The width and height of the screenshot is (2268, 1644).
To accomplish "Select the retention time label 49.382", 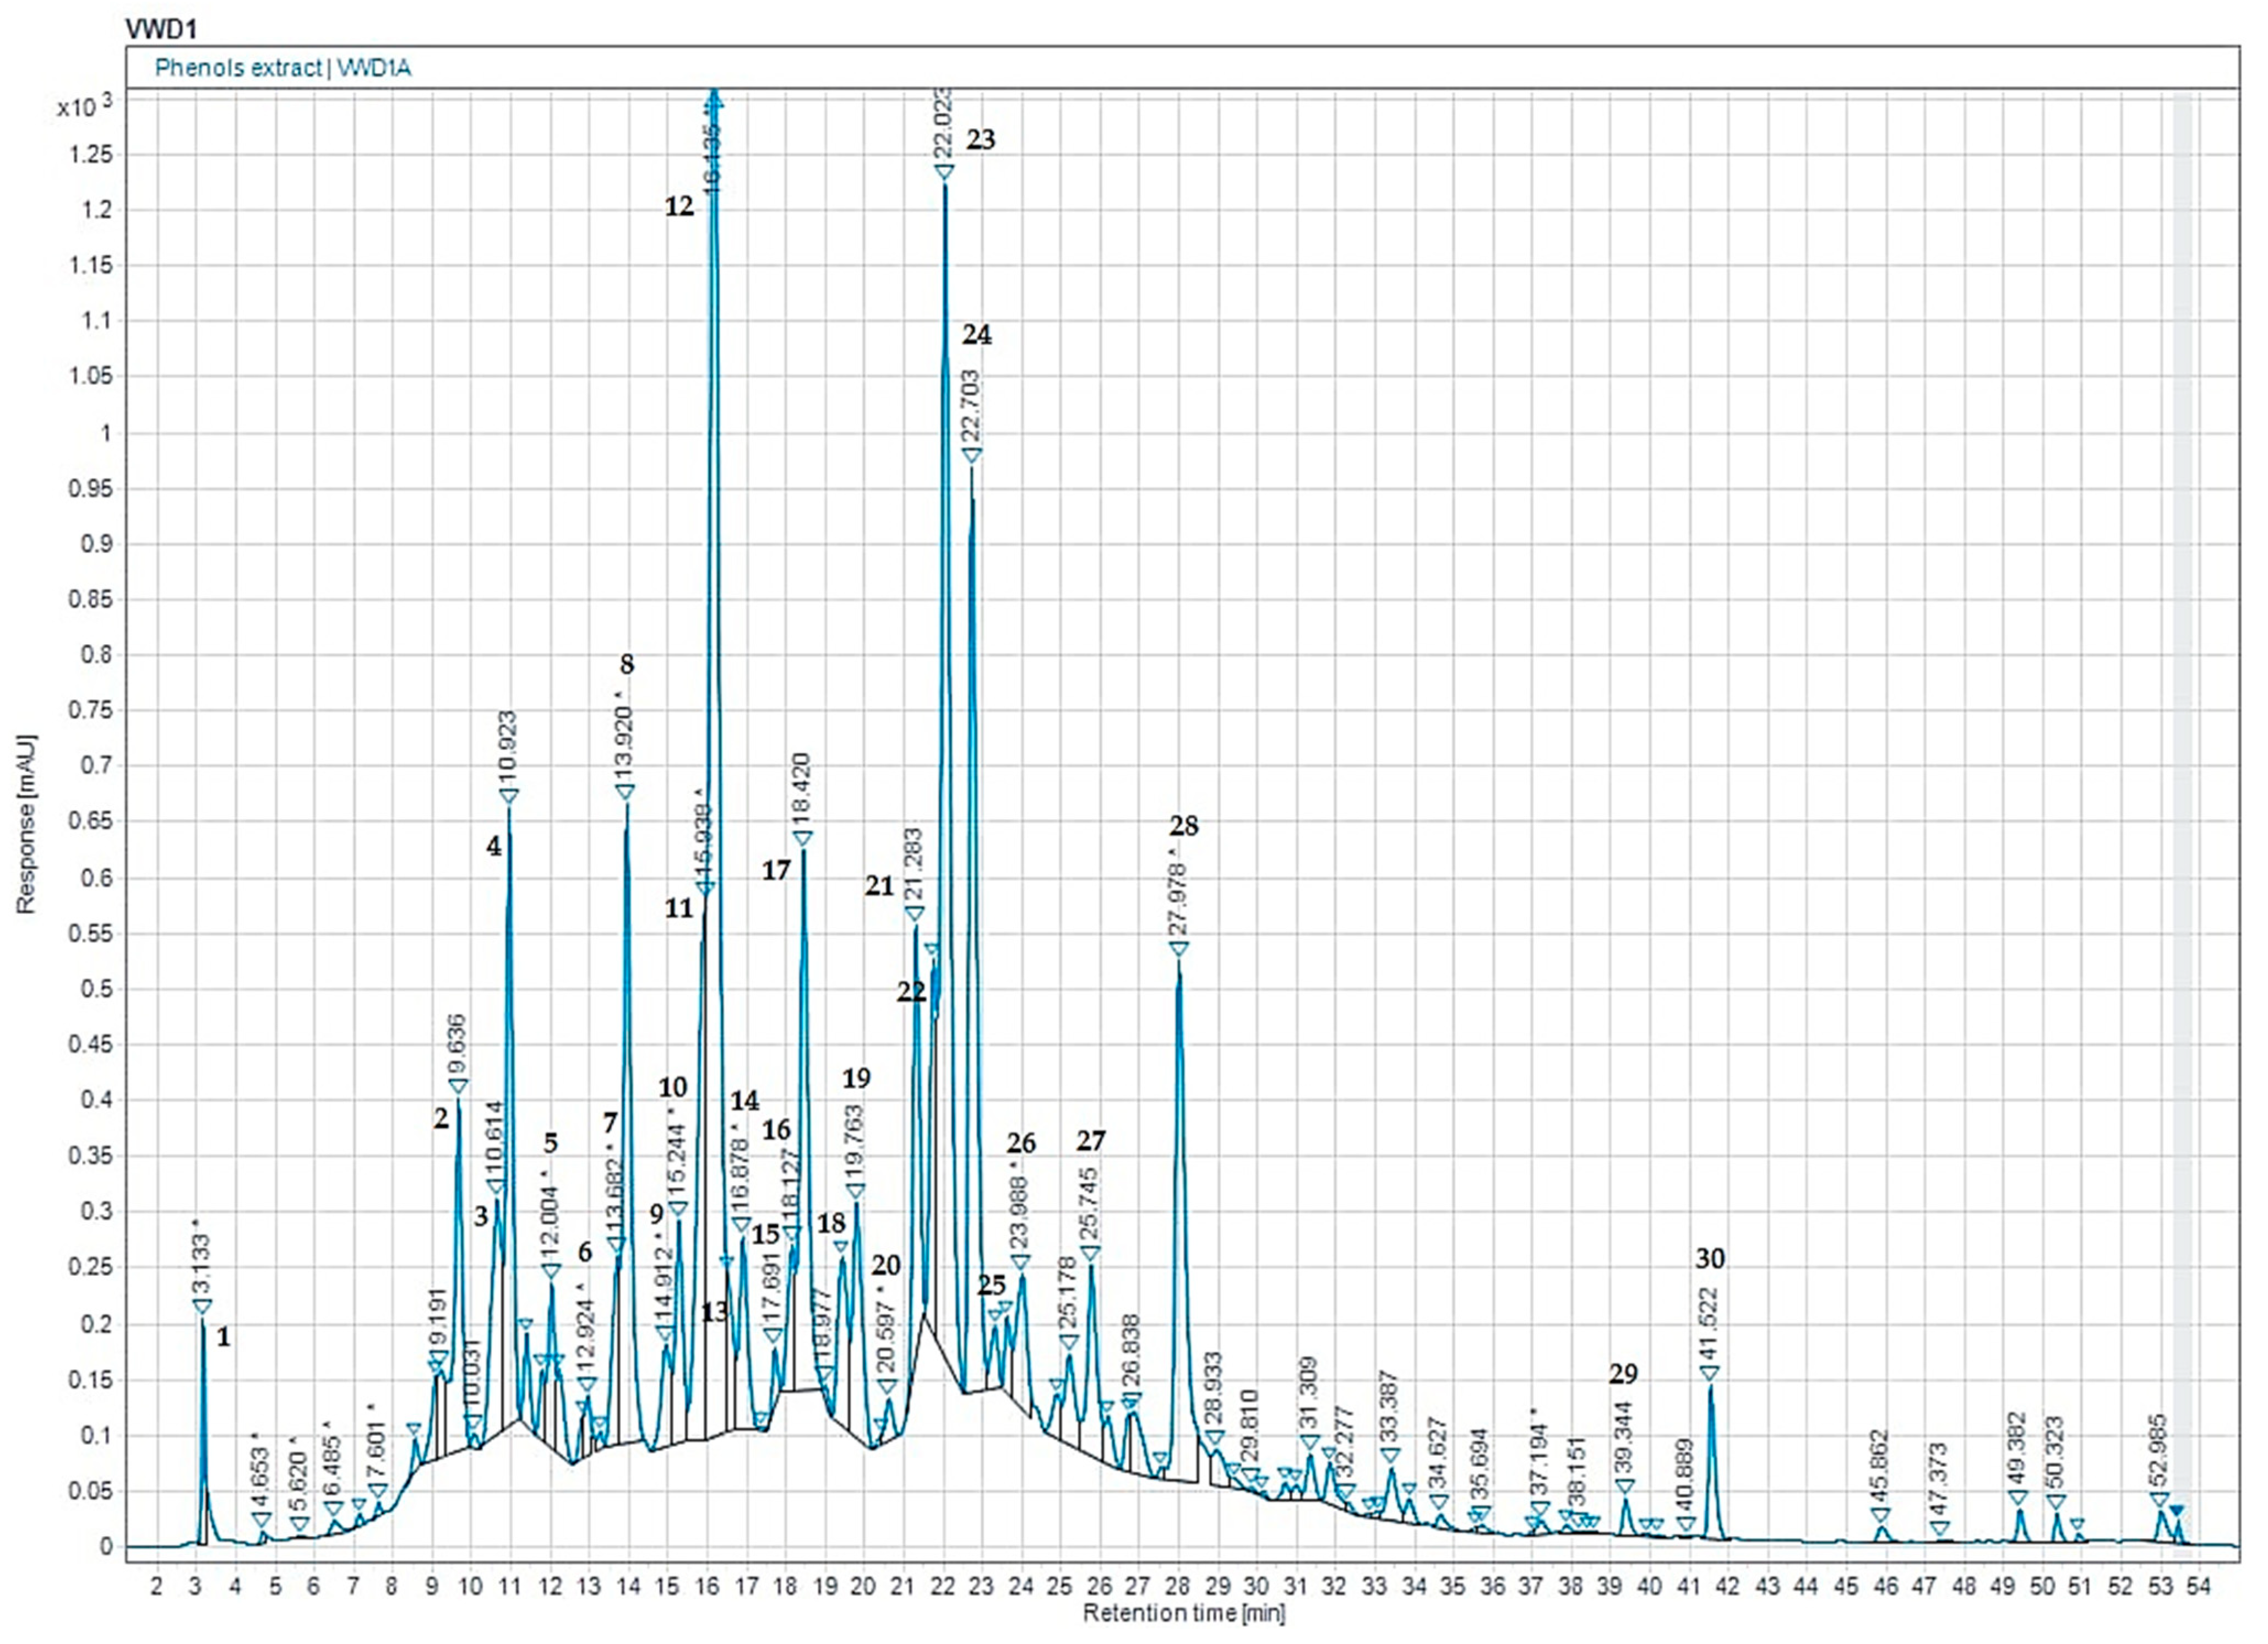I will pyautogui.click(x=2016, y=1450).
